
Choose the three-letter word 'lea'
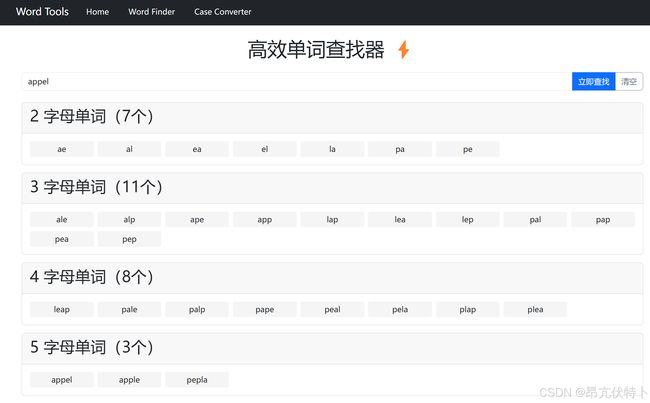click(400, 219)
